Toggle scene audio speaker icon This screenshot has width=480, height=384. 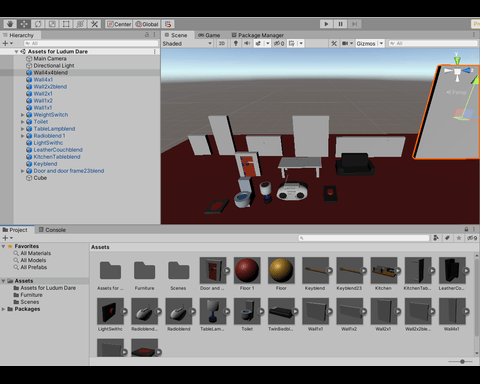pos(247,43)
